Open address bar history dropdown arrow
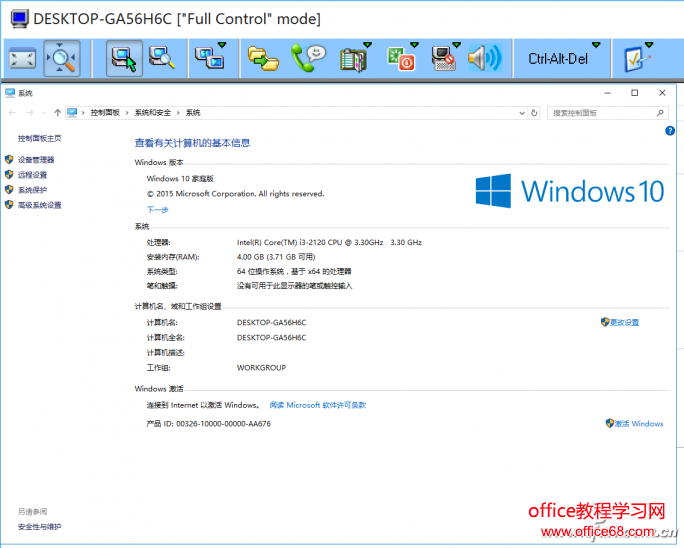Image resolution: width=684 pixels, height=548 pixels. [522, 113]
